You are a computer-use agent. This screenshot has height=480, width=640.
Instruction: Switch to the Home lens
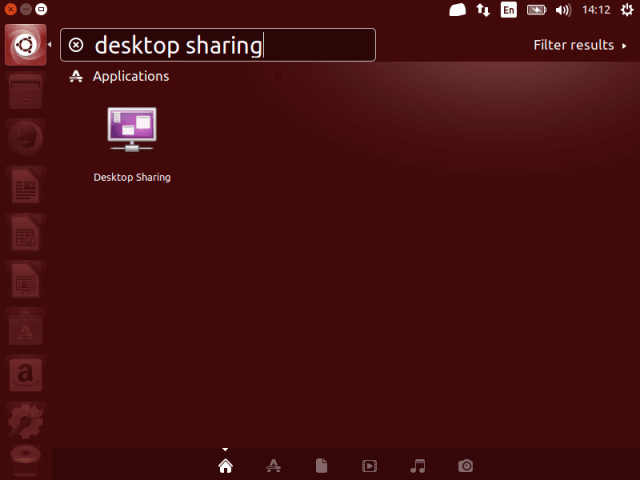tap(225, 465)
